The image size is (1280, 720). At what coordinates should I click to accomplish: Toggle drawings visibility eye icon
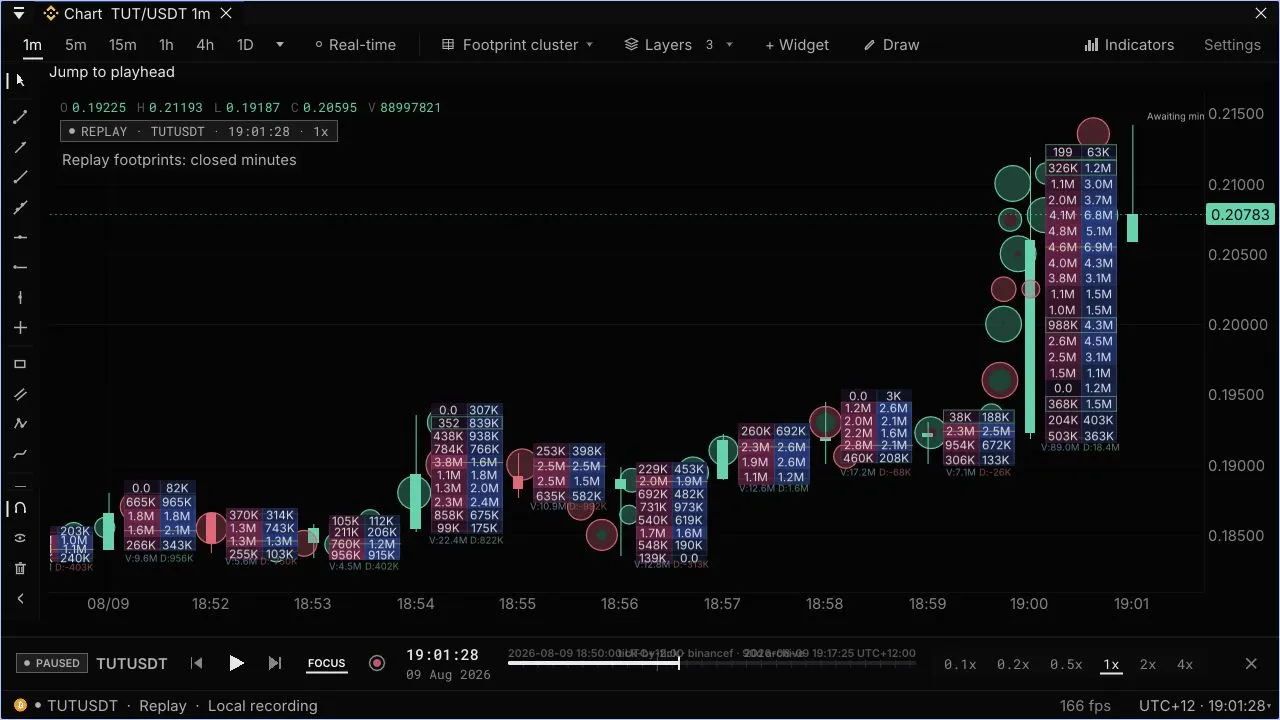[x=20, y=538]
